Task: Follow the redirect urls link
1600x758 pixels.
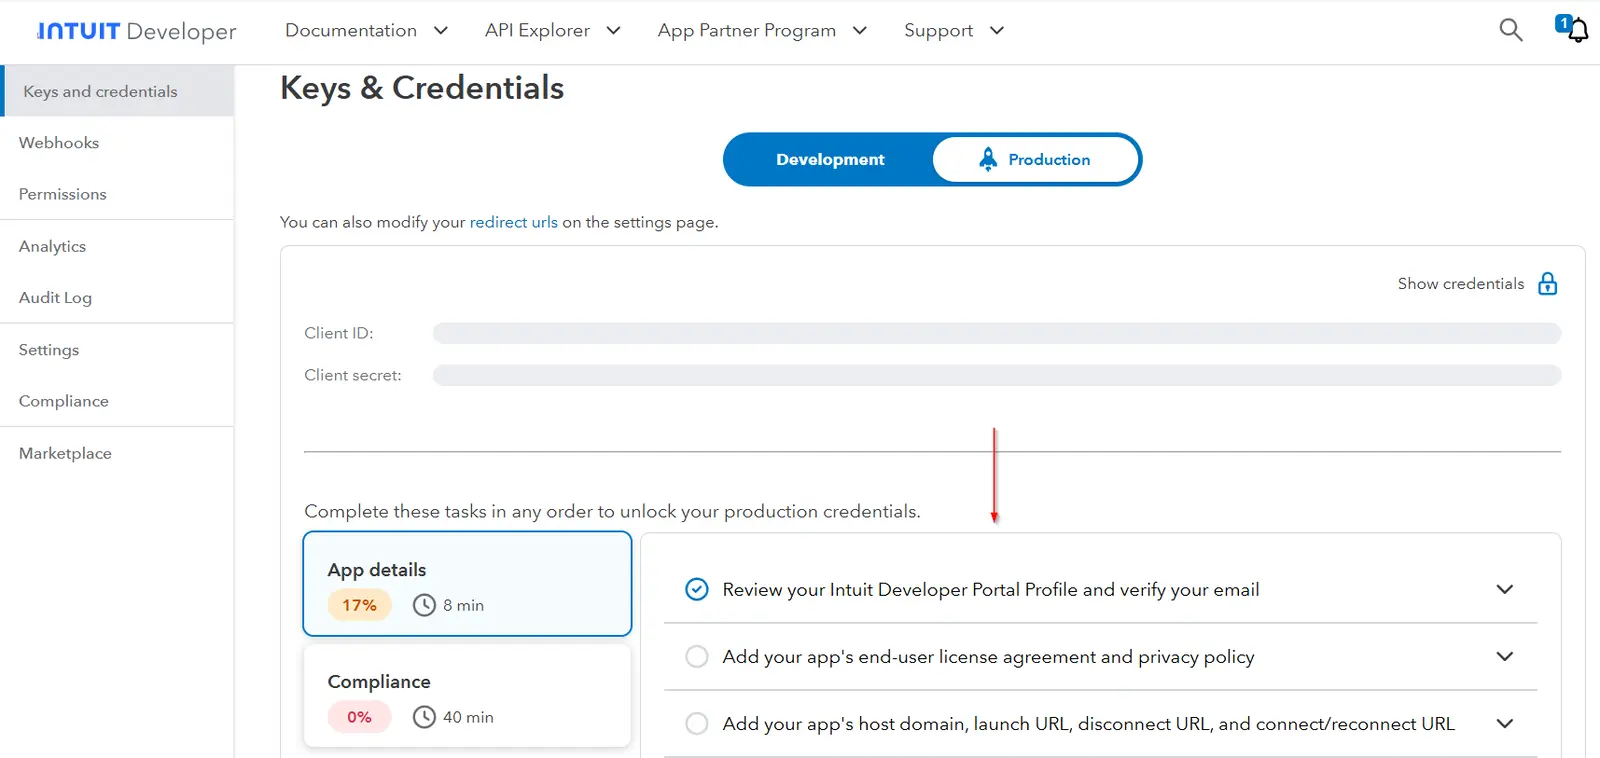Action: coord(514,222)
